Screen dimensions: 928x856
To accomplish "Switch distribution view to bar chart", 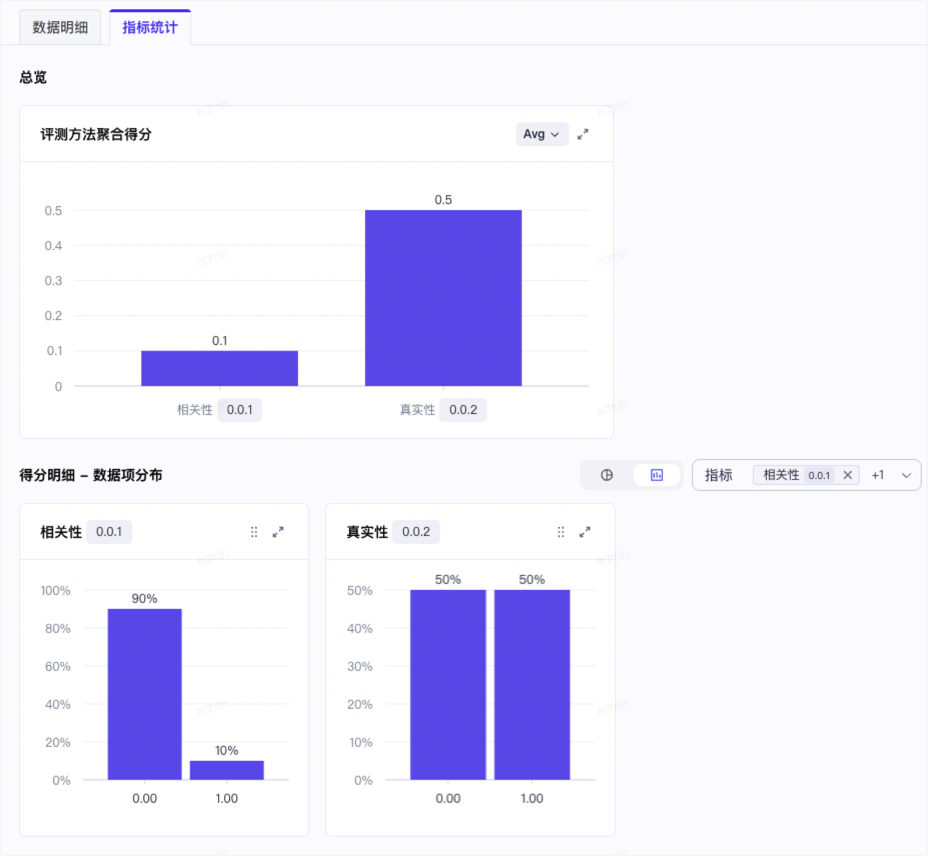I will pyautogui.click(x=657, y=475).
